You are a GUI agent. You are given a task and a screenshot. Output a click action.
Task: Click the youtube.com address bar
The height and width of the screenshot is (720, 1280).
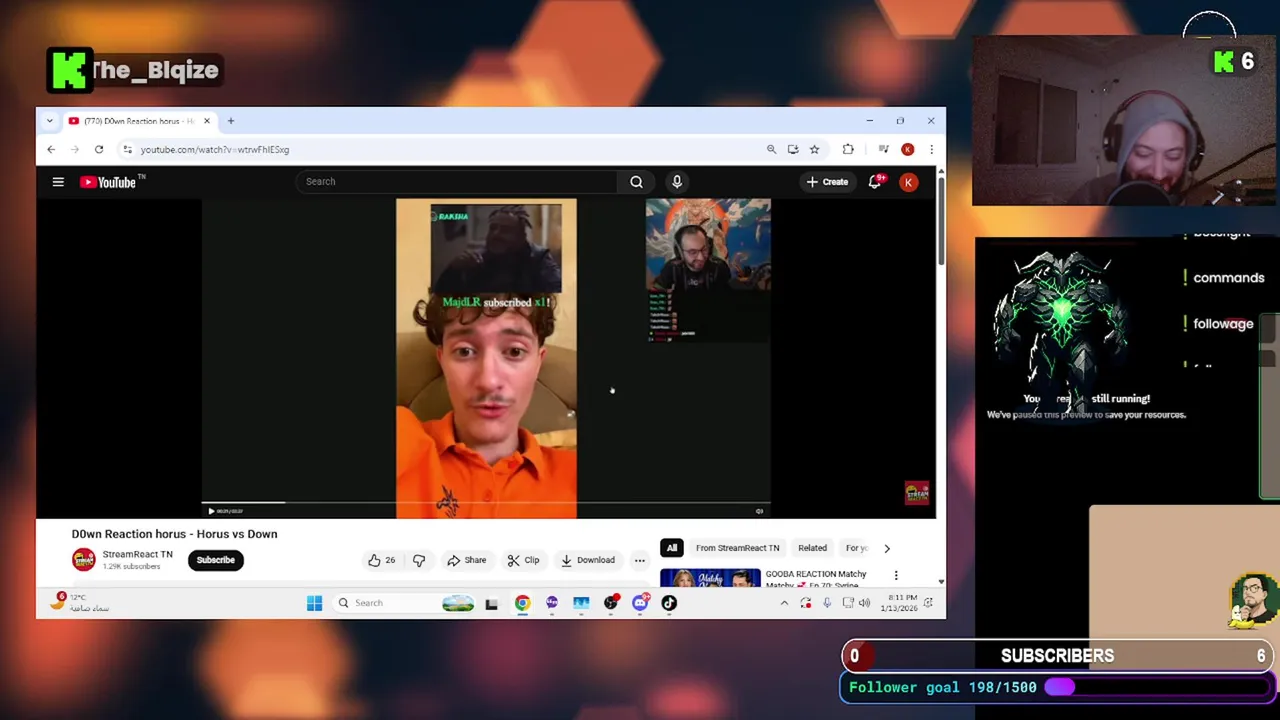click(x=440, y=149)
